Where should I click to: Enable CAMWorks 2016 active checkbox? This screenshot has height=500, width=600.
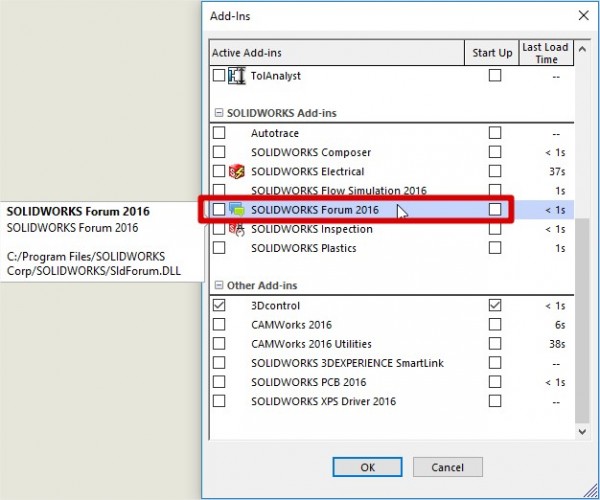219,324
